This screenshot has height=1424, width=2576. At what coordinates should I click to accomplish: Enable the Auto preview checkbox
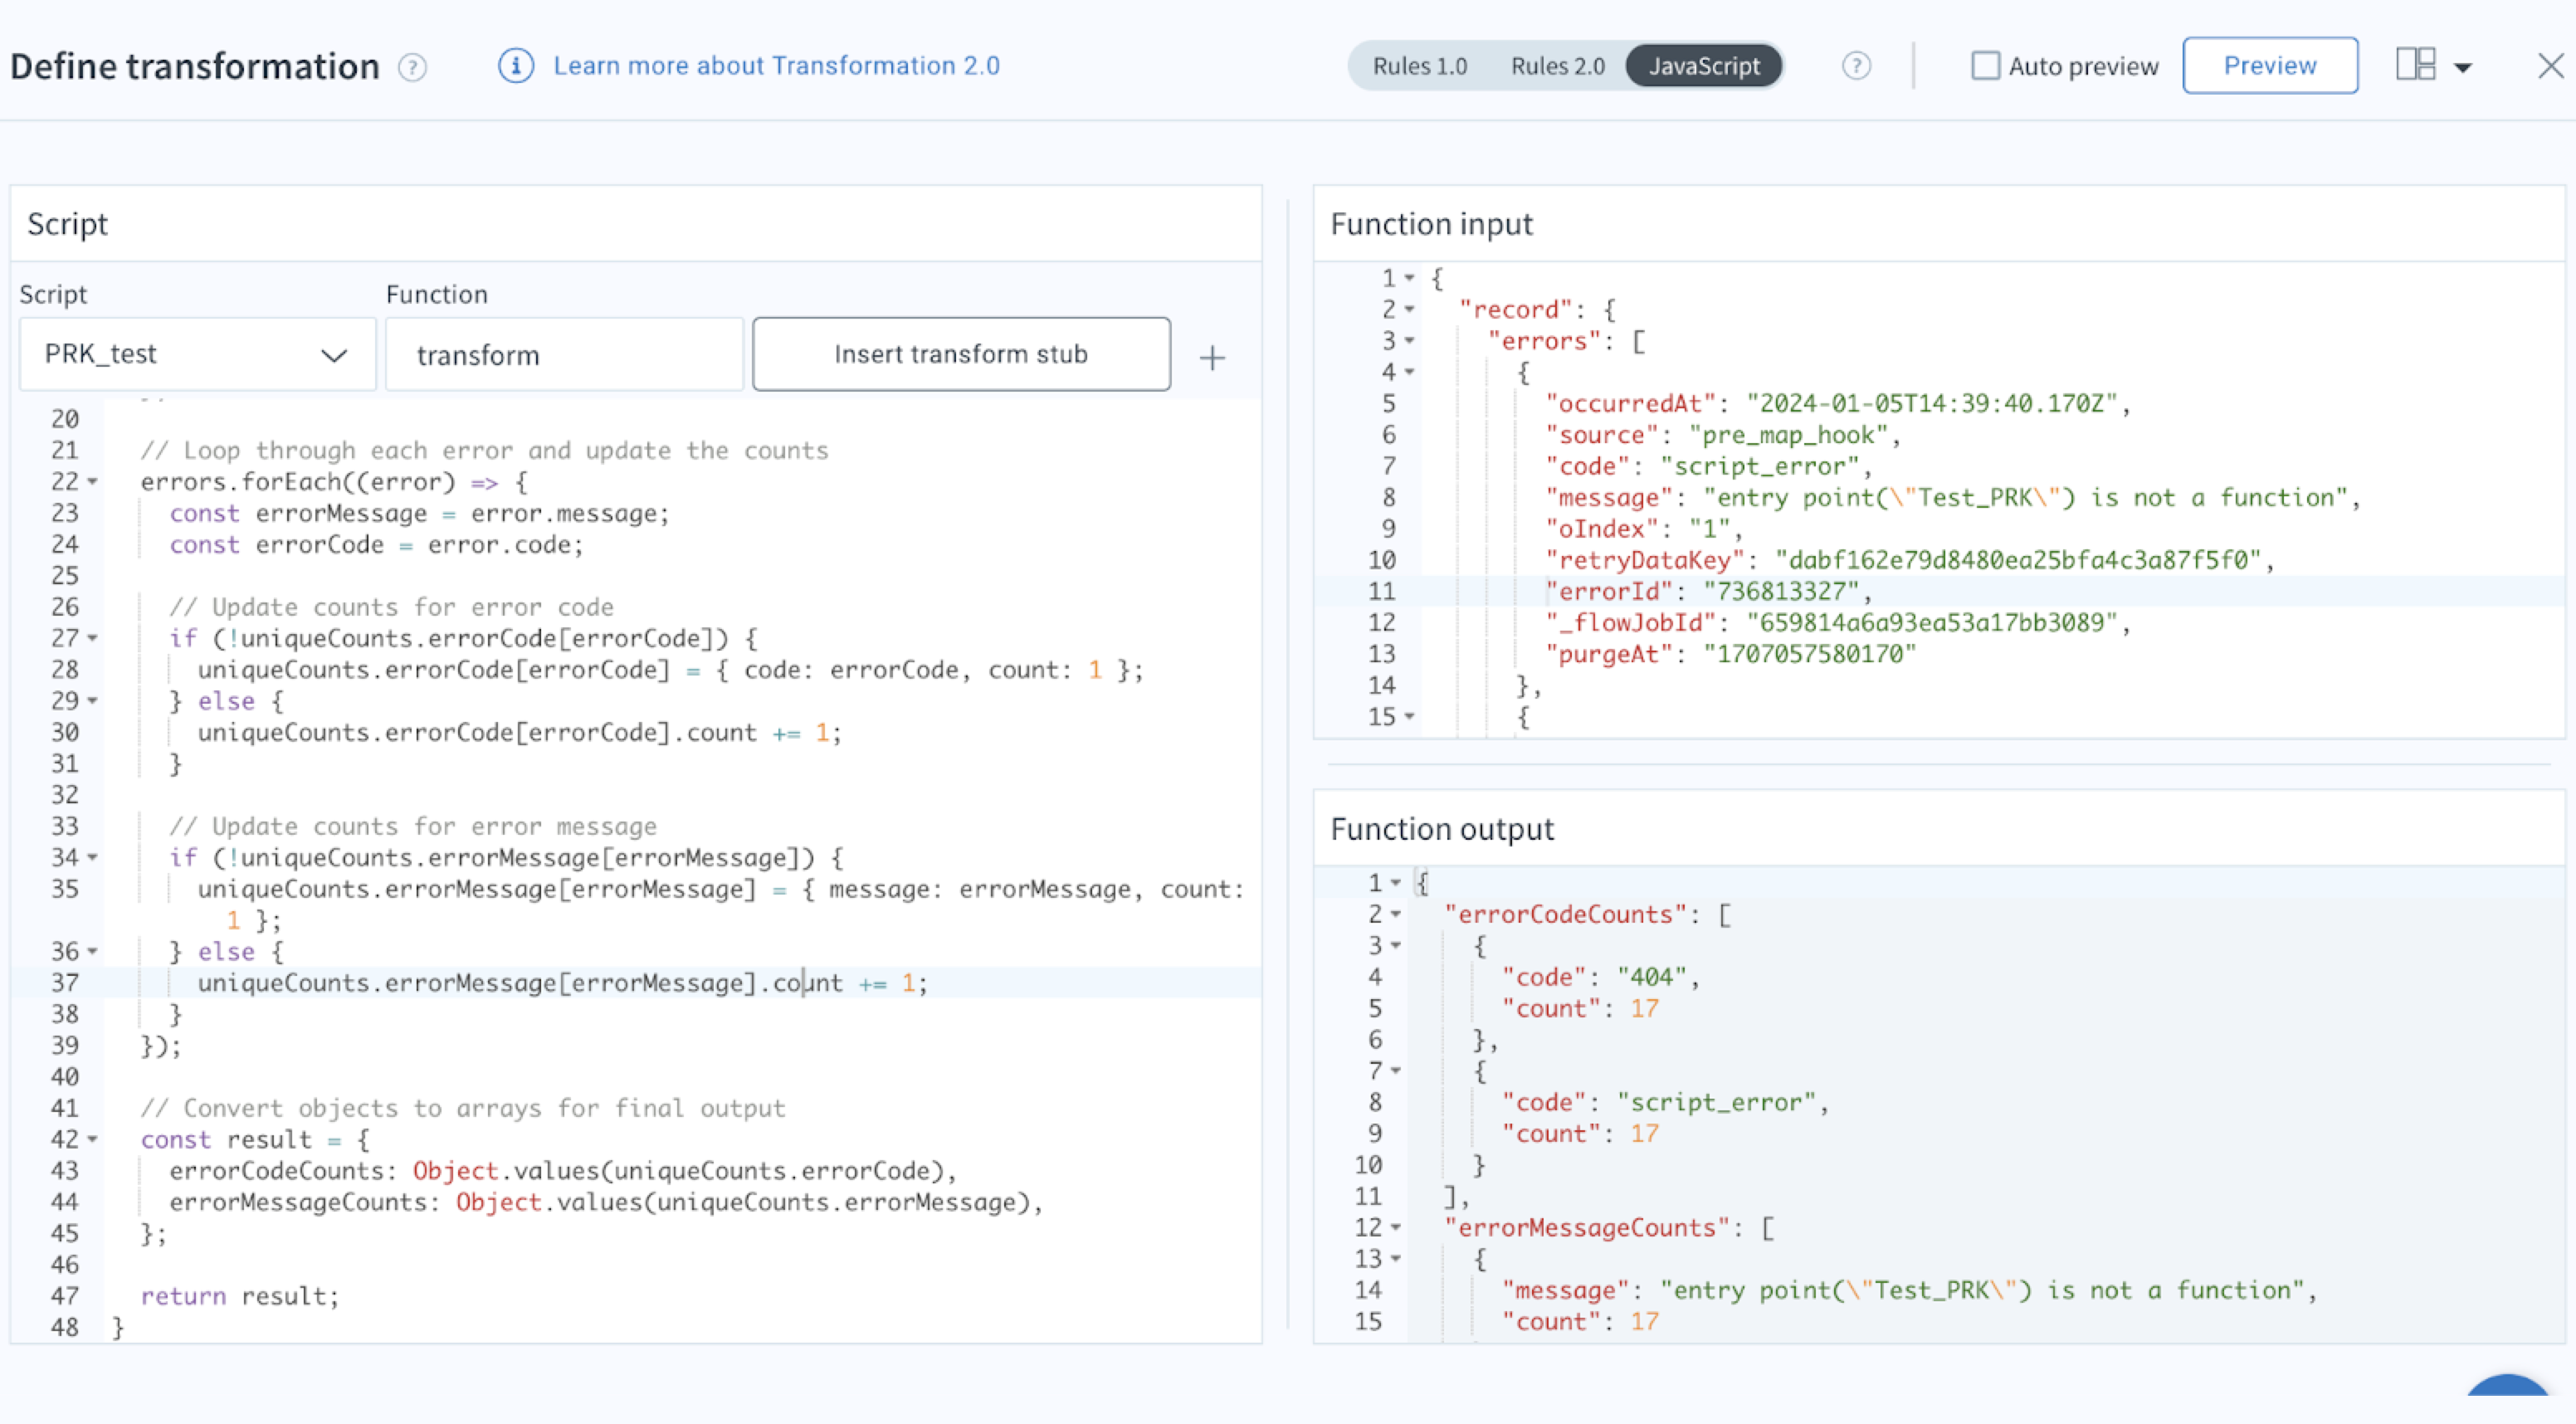1985,66
